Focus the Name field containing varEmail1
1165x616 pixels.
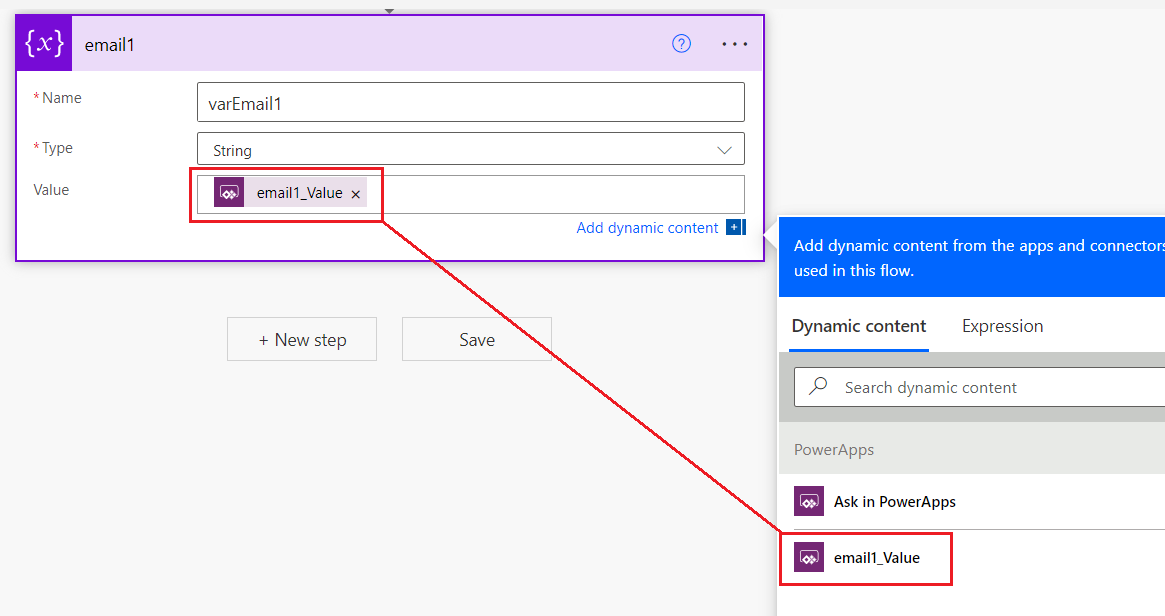(x=470, y=102)
